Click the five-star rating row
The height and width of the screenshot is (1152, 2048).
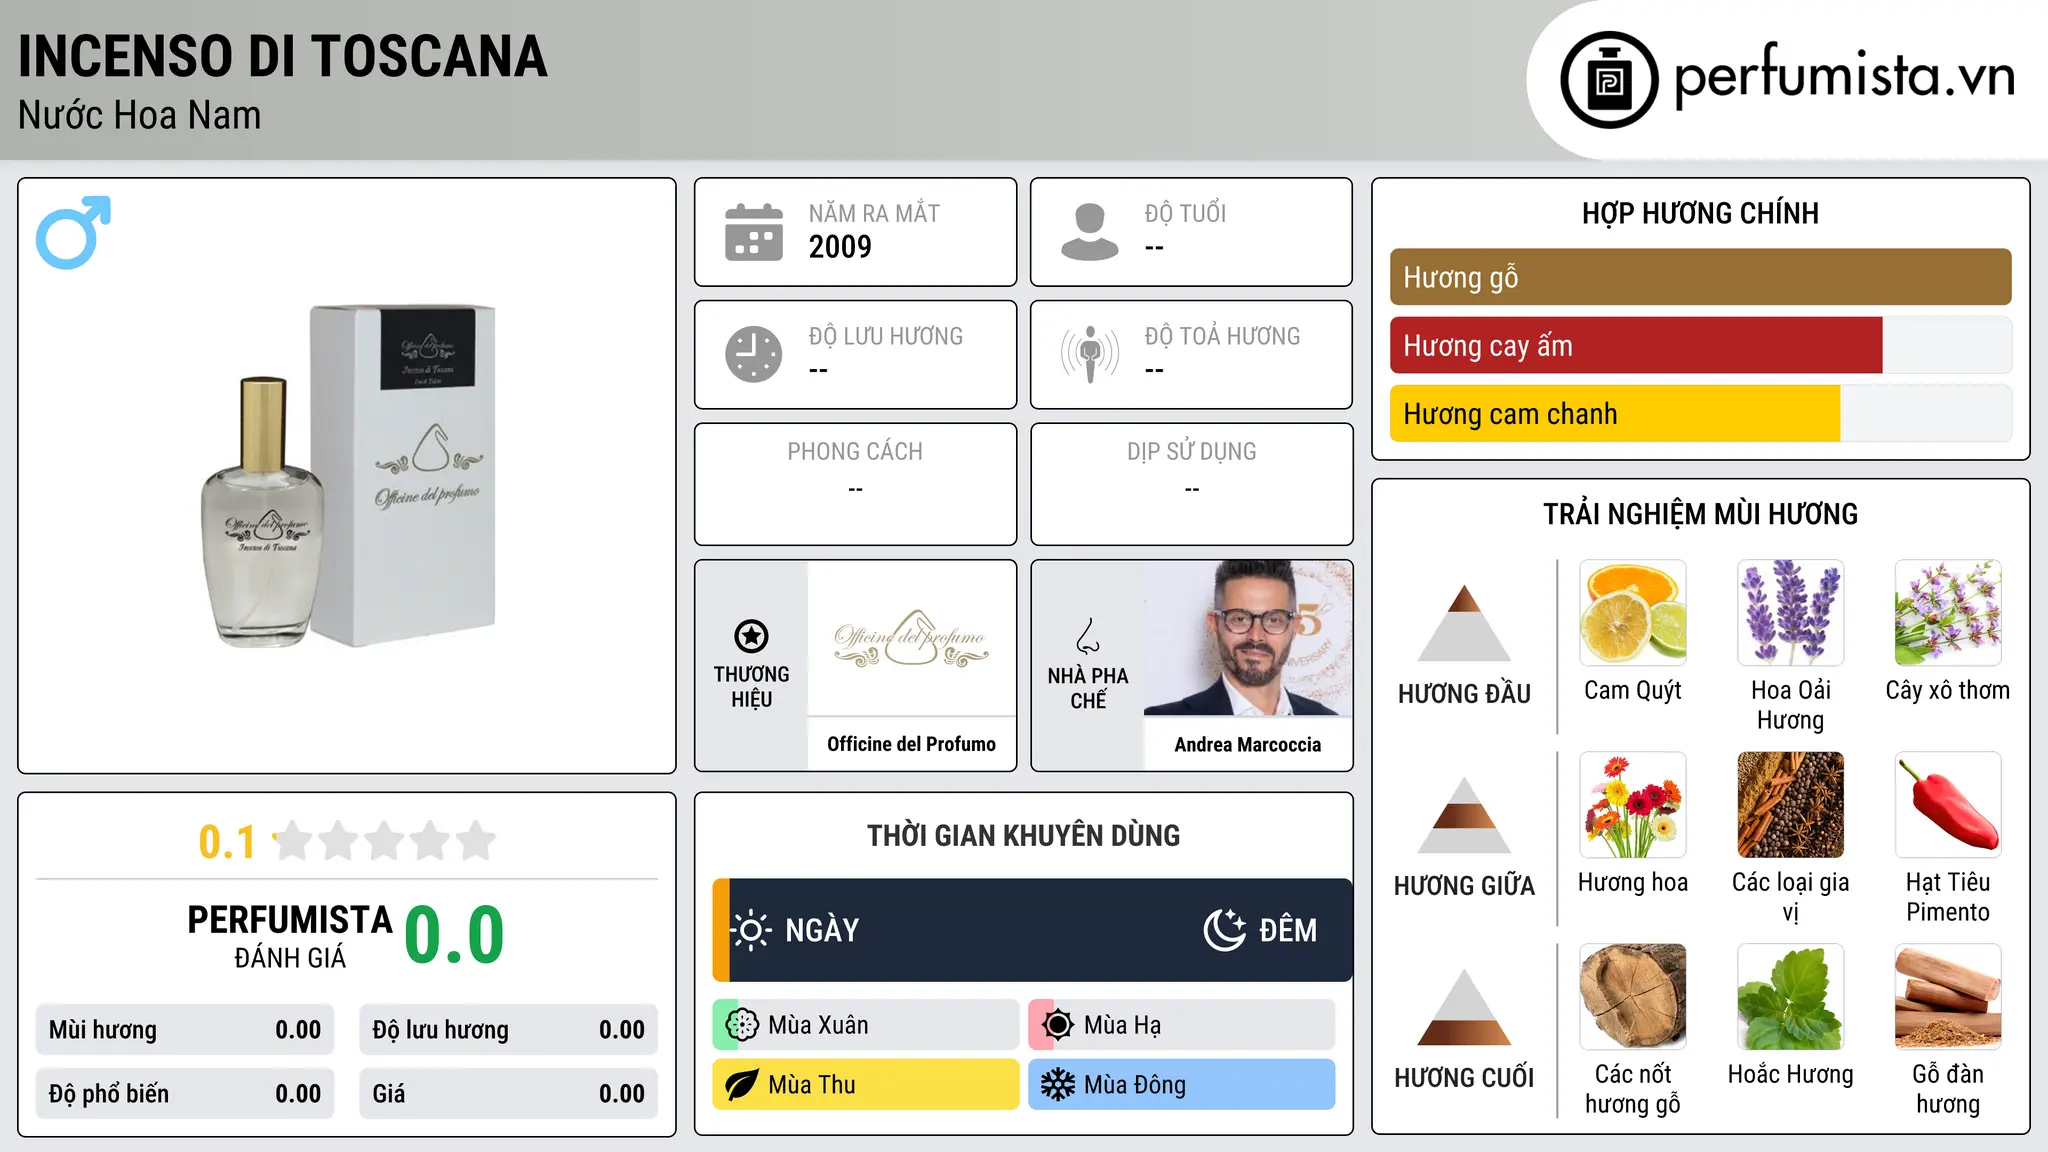tap(385, 841)
